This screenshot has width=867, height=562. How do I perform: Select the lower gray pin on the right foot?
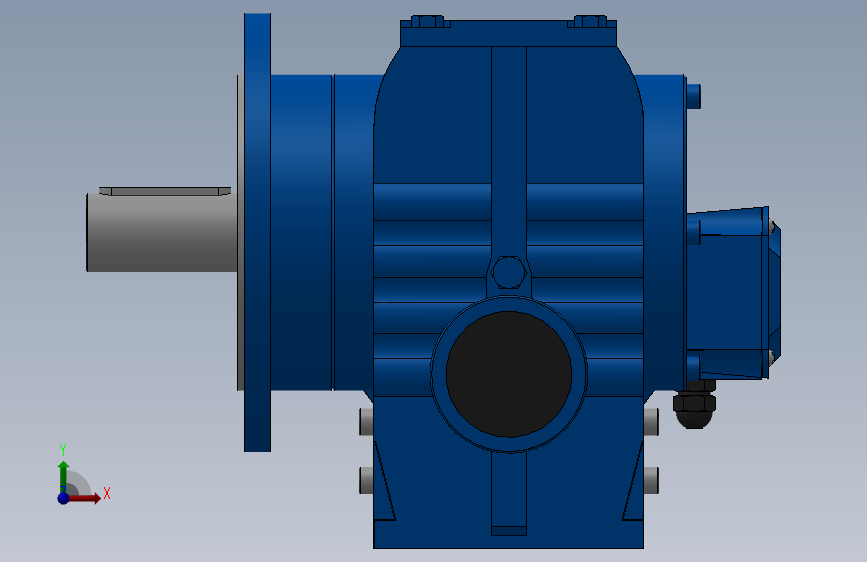[651, 480]
